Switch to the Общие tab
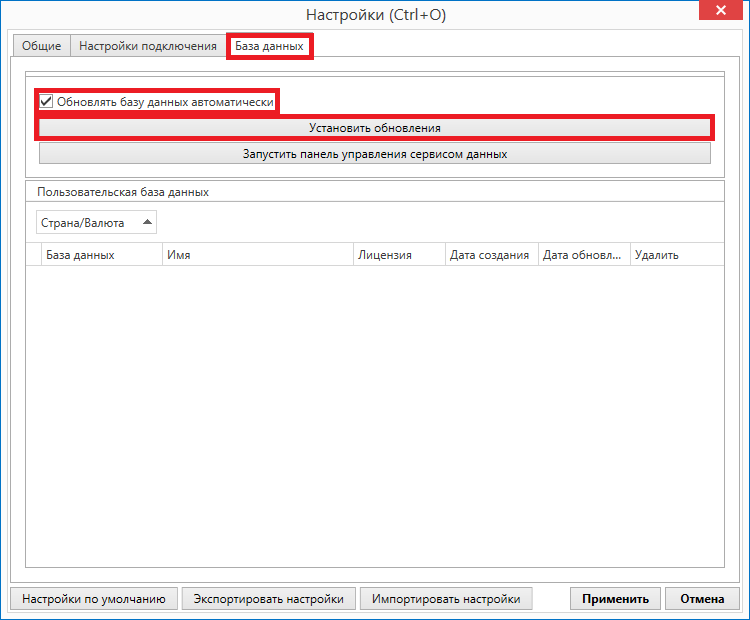This screenshot has width=750, height=620. [x=42, y=46]
